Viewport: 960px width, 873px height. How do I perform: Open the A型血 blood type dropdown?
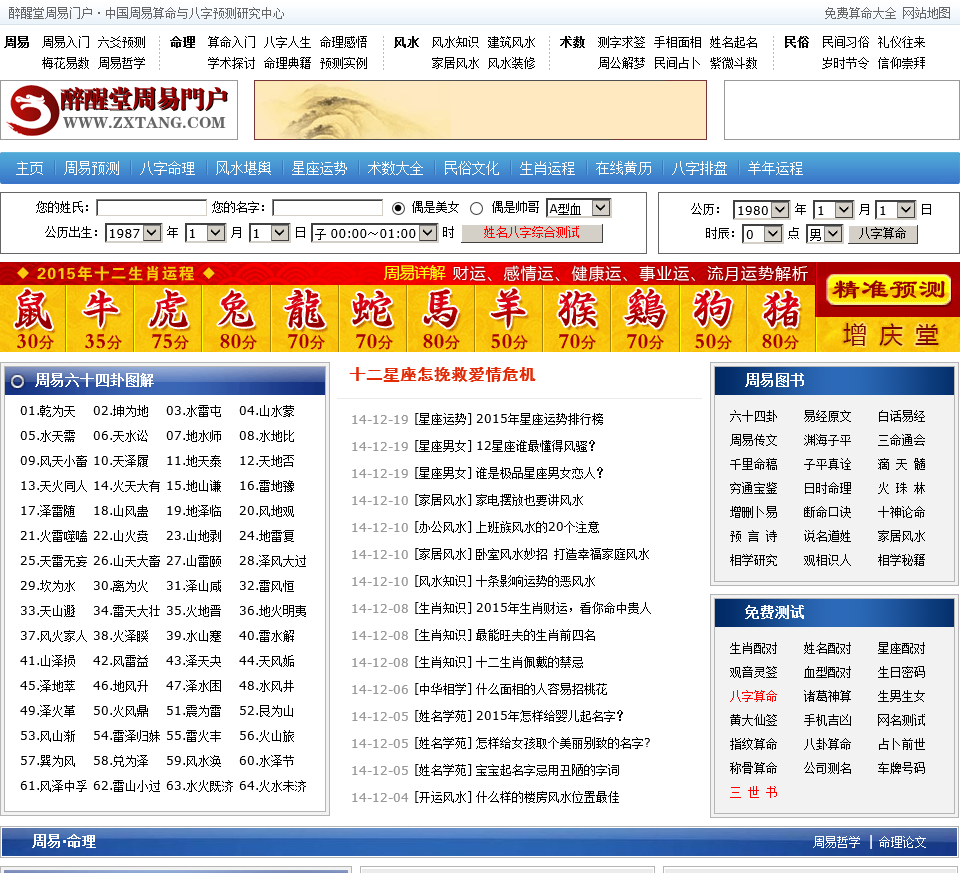pos(578,208)
